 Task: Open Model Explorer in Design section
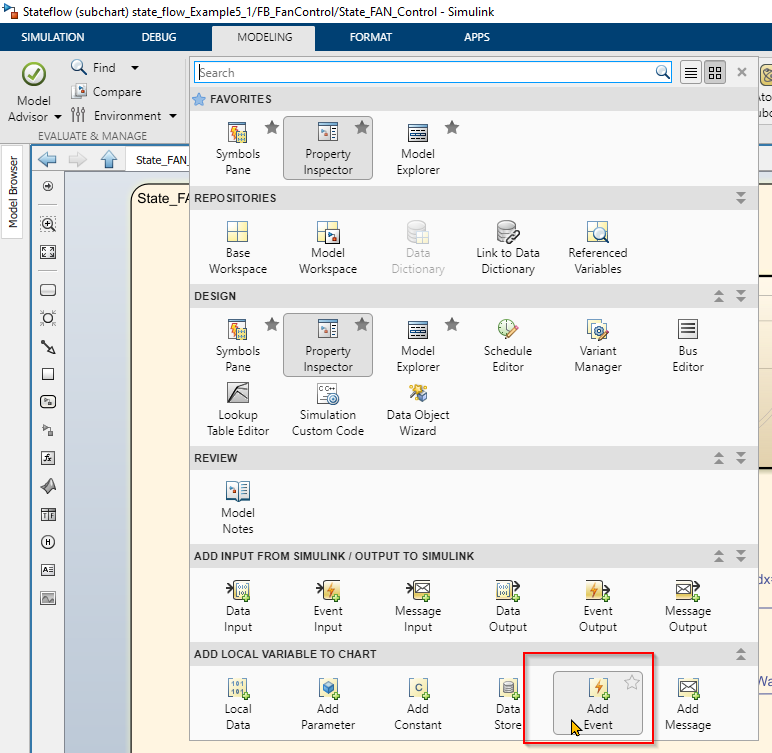[418, 345]
